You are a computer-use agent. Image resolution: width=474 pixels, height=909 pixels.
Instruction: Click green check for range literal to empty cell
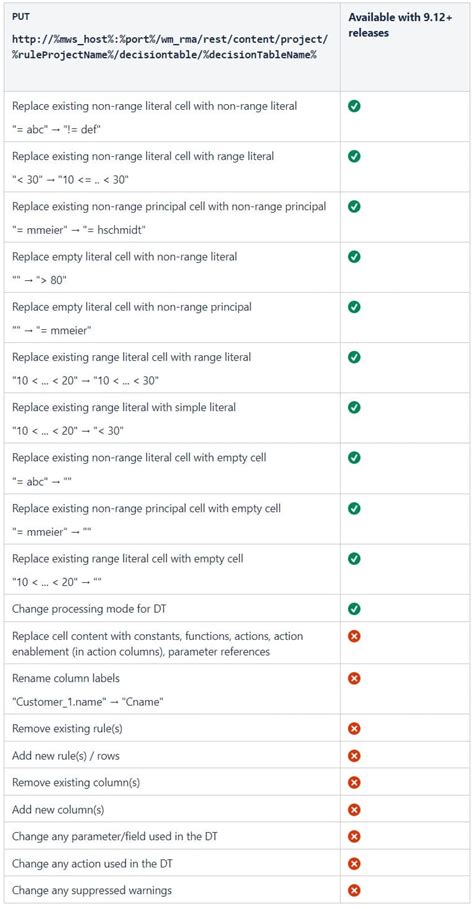coord(354,558)
